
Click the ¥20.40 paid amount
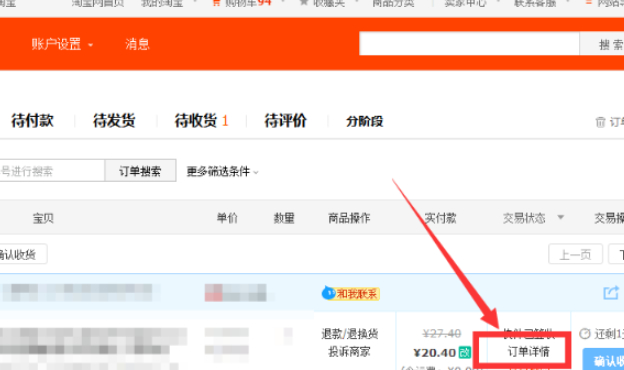[x=435, y=353]
